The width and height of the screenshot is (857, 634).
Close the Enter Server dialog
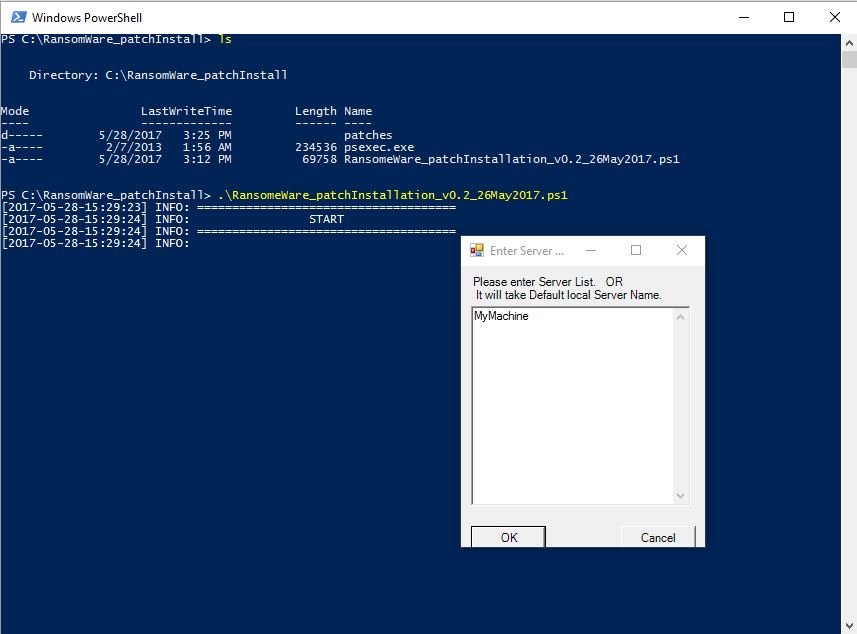pos(682,250)
